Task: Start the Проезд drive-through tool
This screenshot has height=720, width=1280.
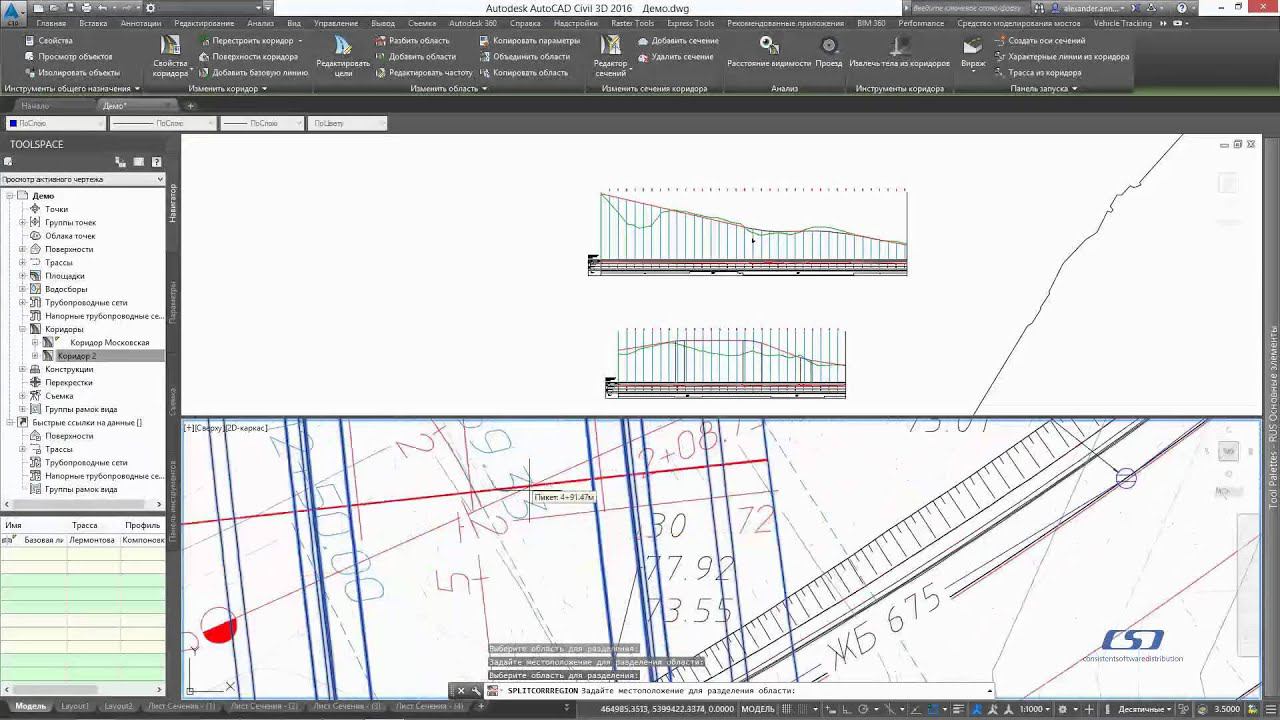Action: click(x=829, y=52)
